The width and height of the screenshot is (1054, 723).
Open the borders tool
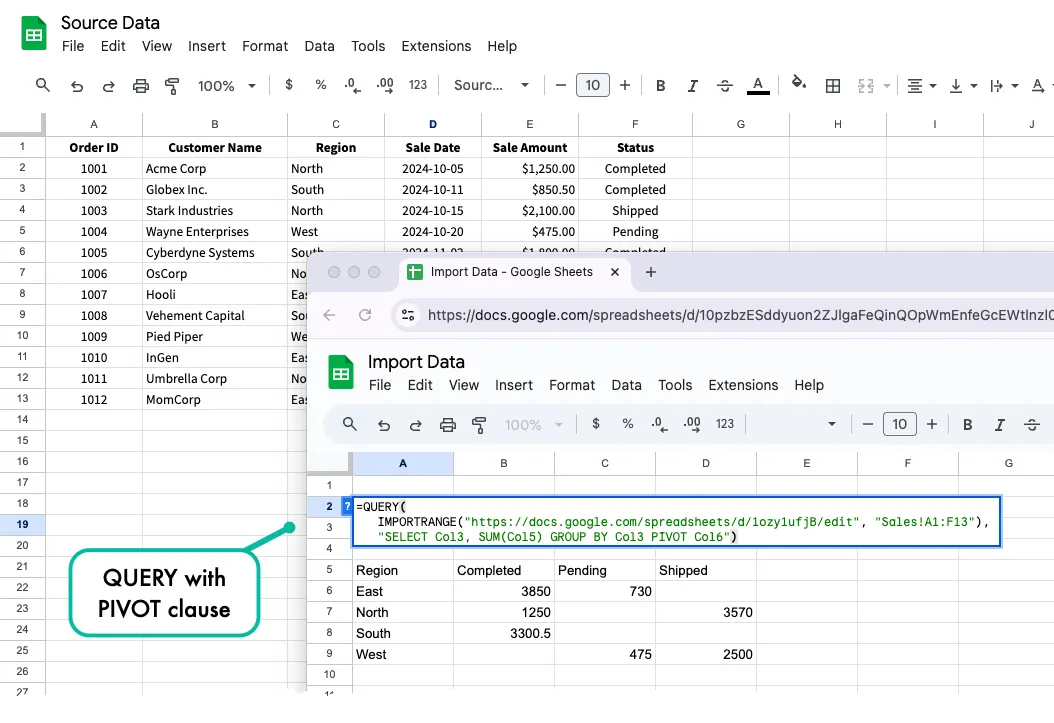[833, 85]
